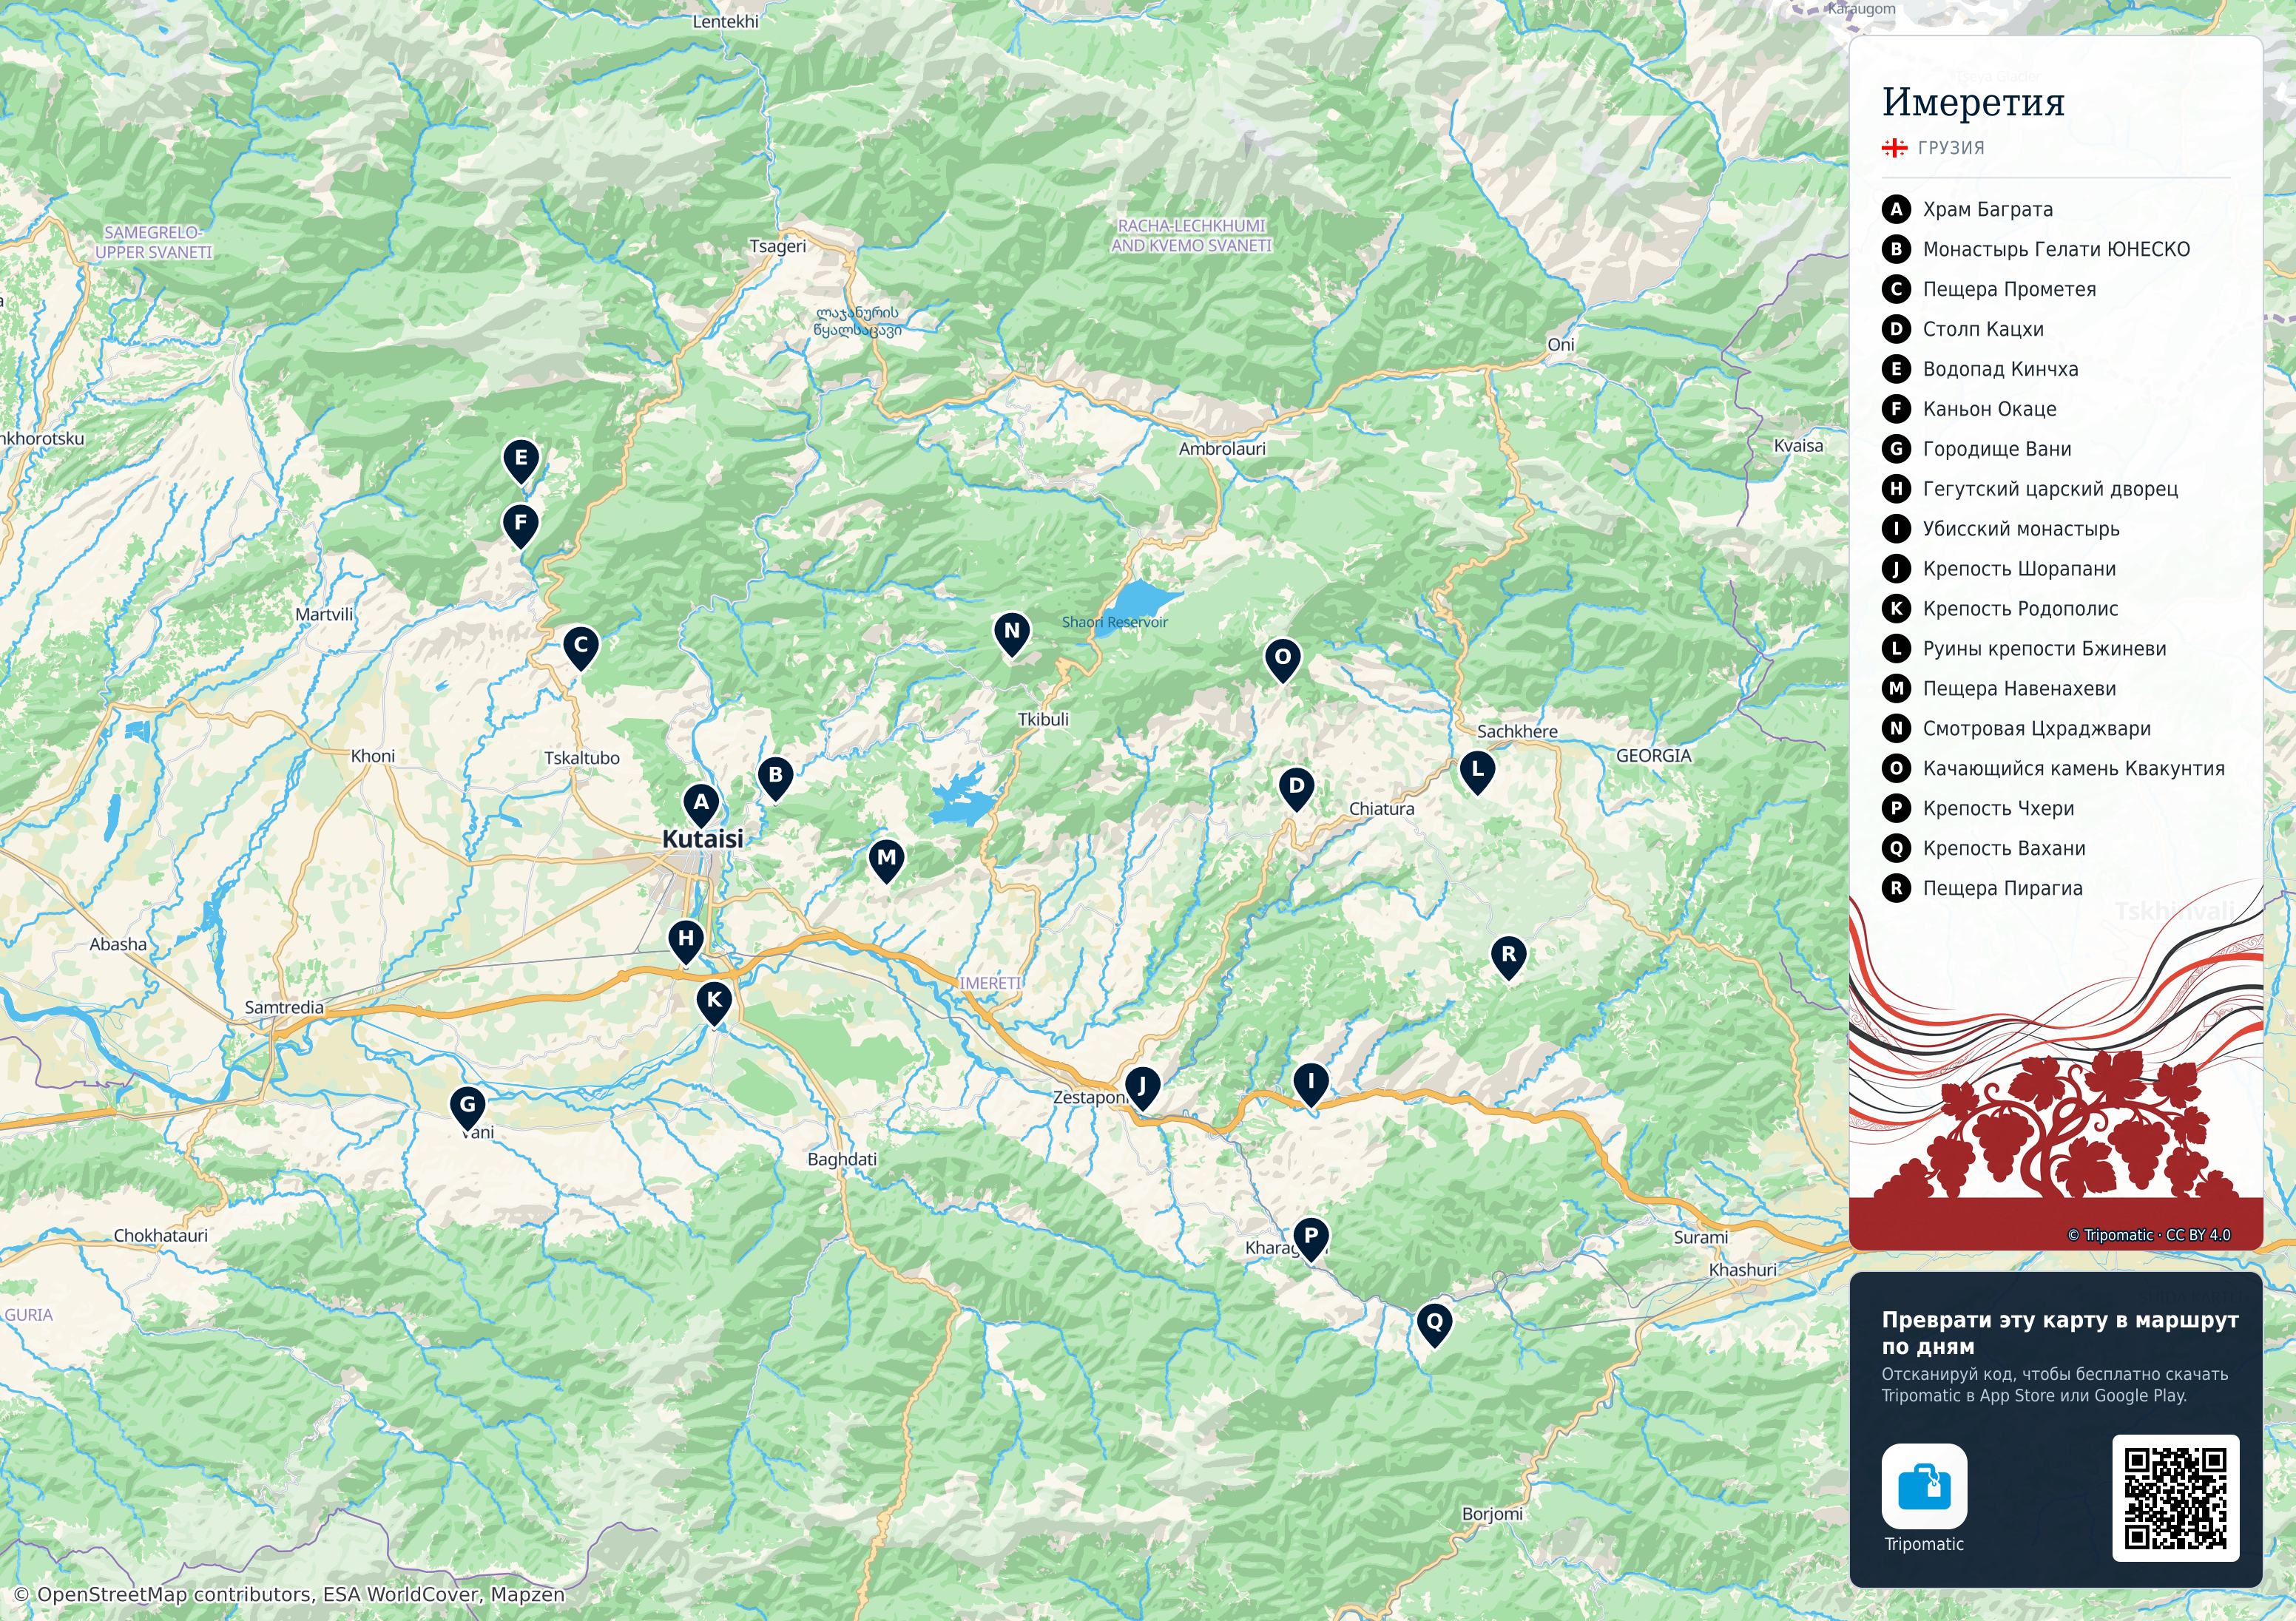Click the QR code image
The width and height of the screenshot is (2296, 1621).
(x=2175, y=1498)
